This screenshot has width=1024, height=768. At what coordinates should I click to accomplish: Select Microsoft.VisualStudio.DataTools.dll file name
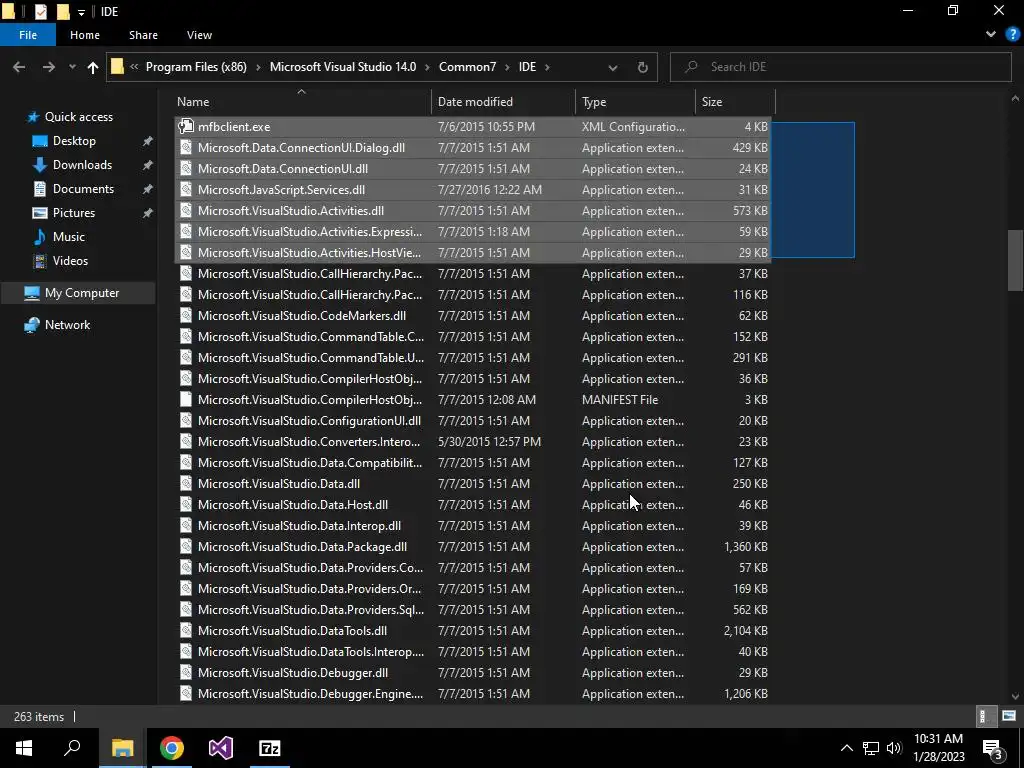tap(293, 631)
